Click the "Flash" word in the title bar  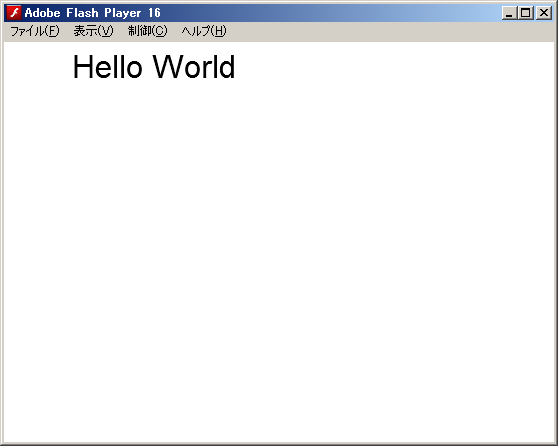(82, 13)
